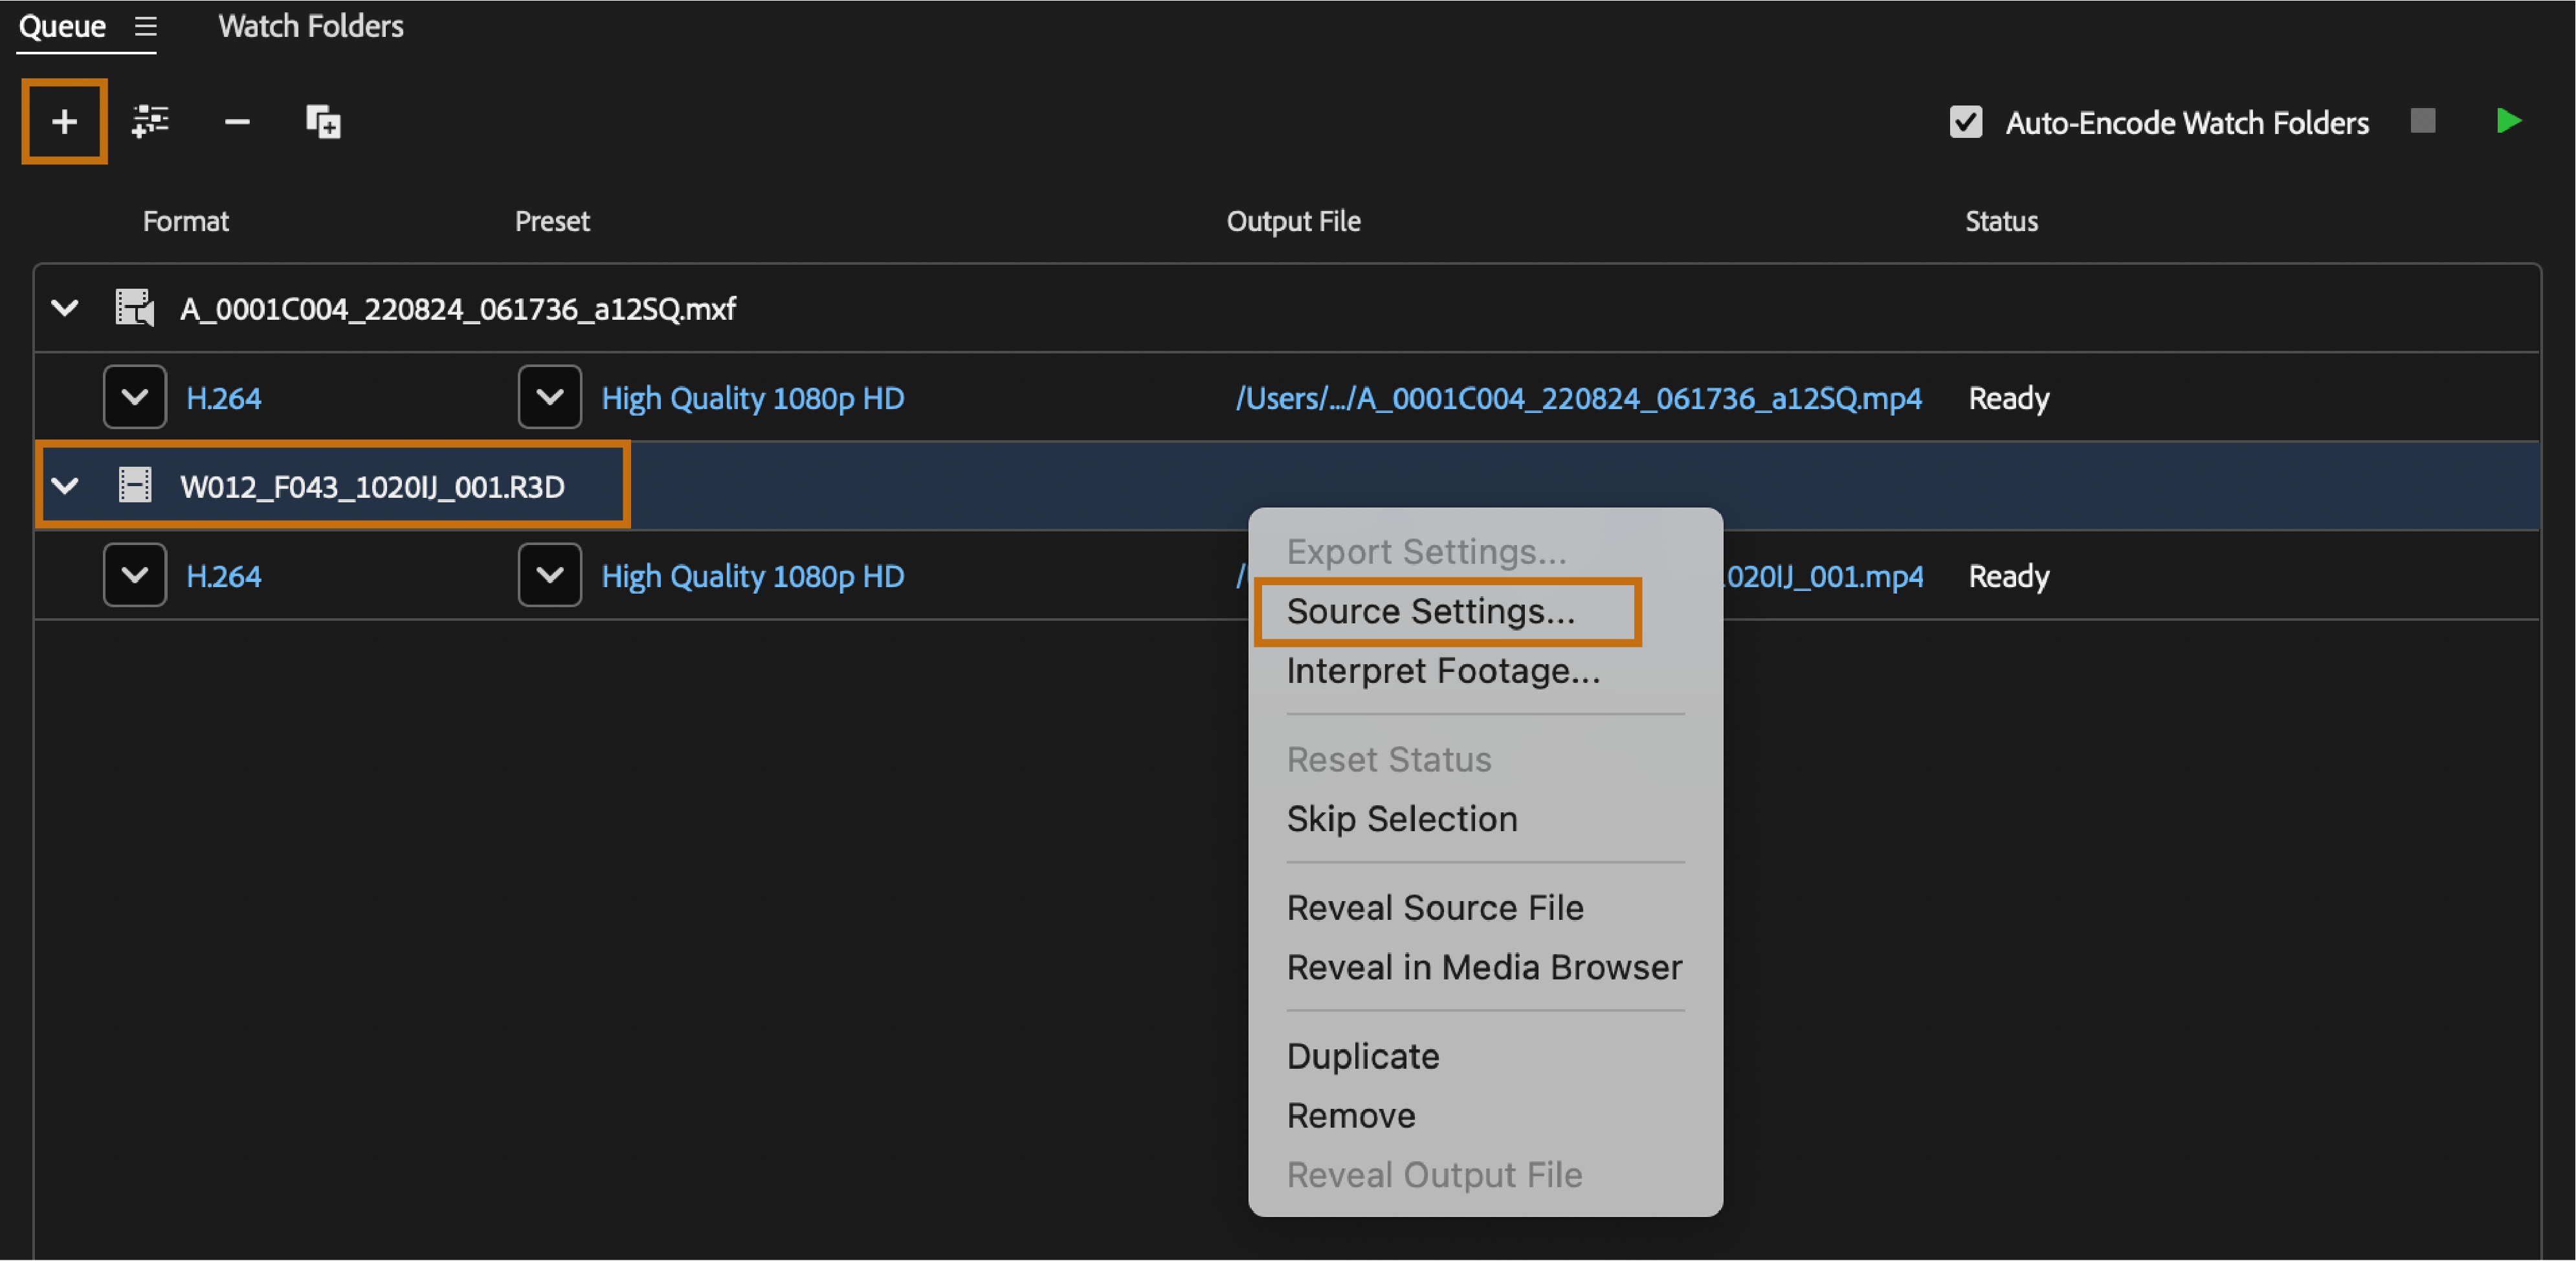Collapse the A_0001C004 mxf source row
This screenshot has height=1261, width=2576.
coord(65,308)
